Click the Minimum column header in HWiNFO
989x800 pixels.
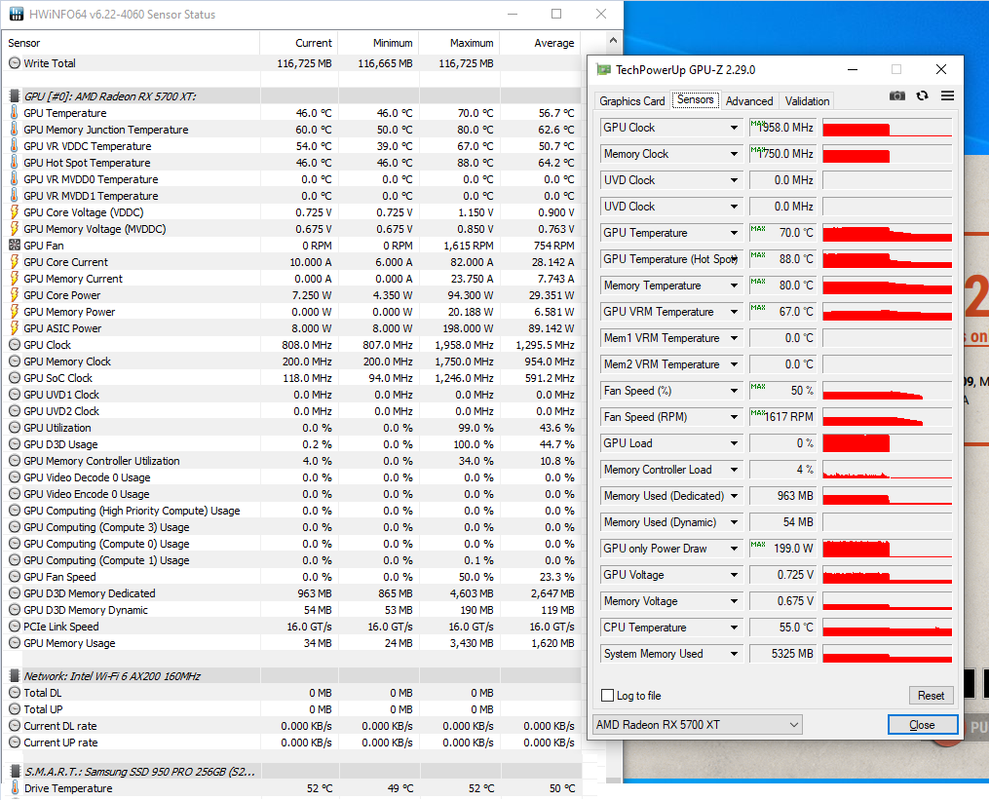pyautogui.click(x=379, y=43)
